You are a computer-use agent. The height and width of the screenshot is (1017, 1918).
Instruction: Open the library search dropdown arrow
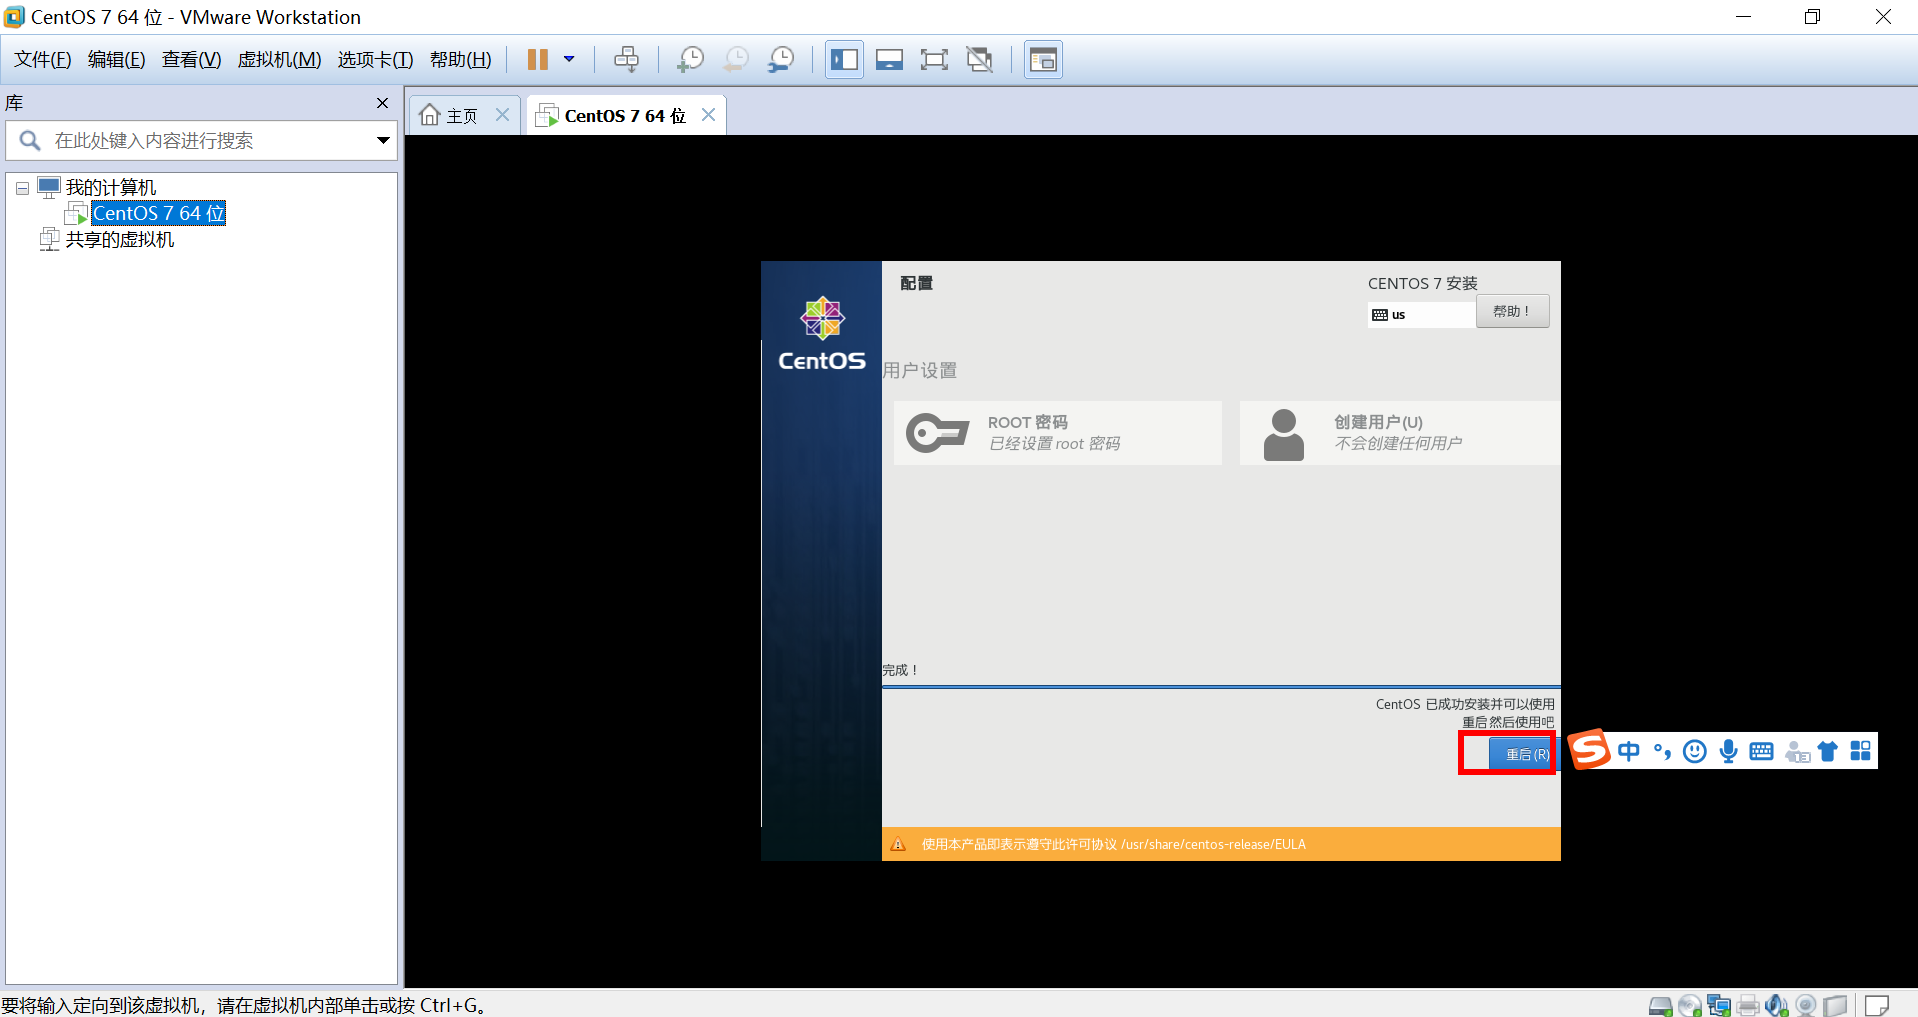[383, 141]
